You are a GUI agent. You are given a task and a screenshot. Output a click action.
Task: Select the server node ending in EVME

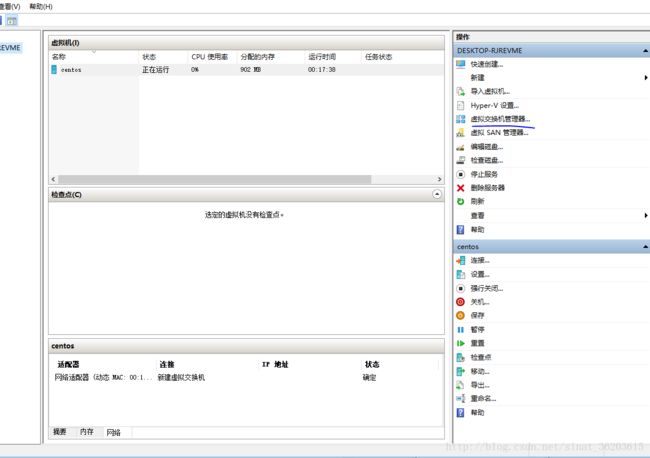tap(10, 48)
